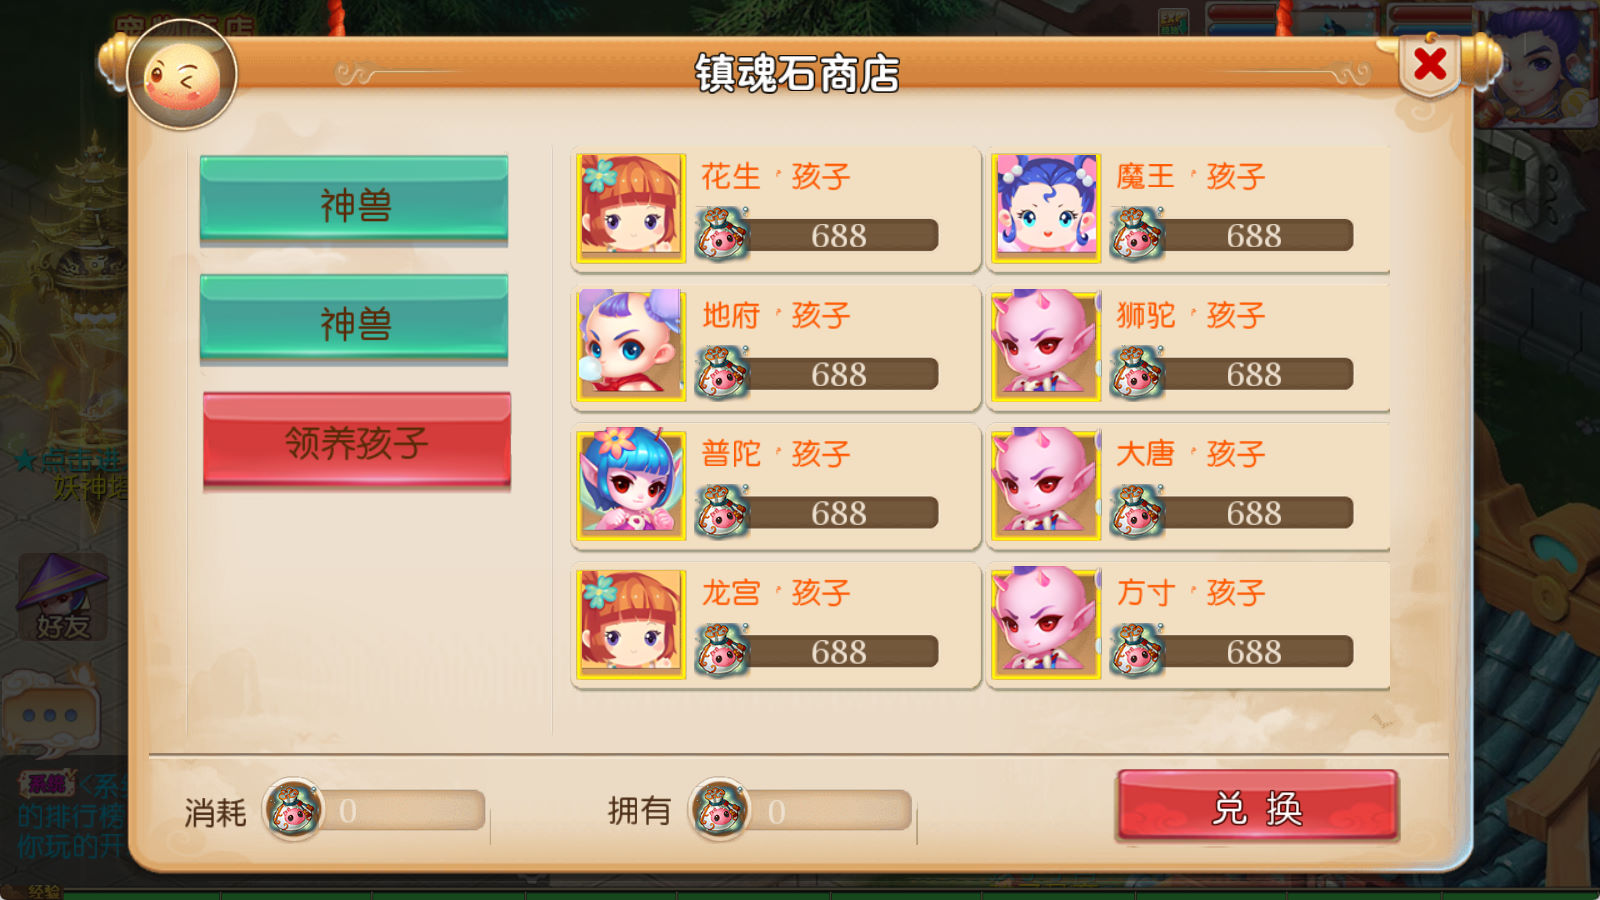Select the 花生·孩子 character portrait
The image size is (1600, 900).
click(x=632, y=208)
